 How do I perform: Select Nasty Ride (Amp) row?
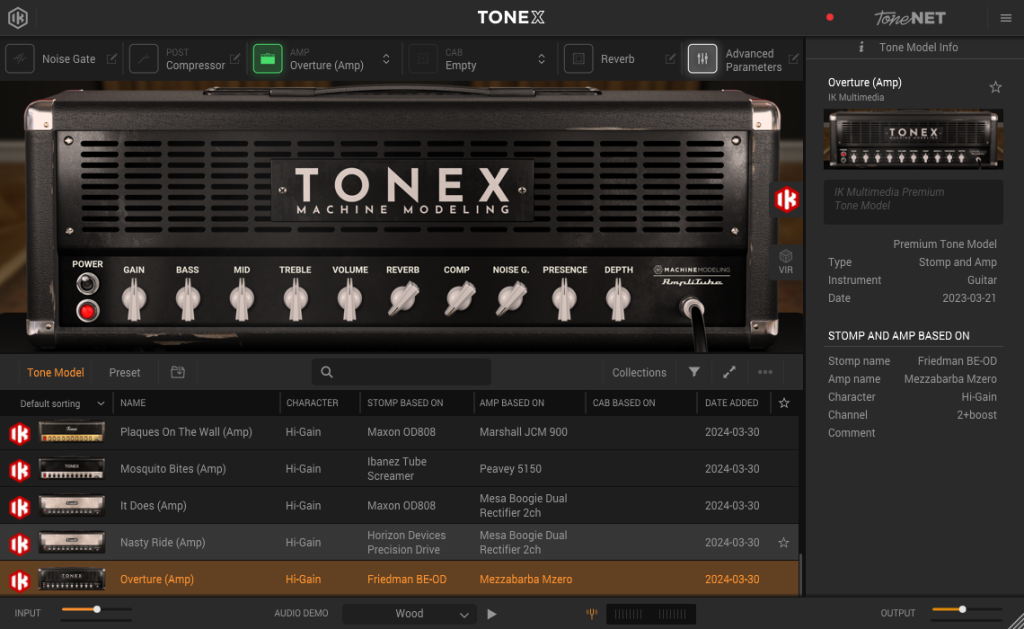pyautogui.click(x=399, y=542)
